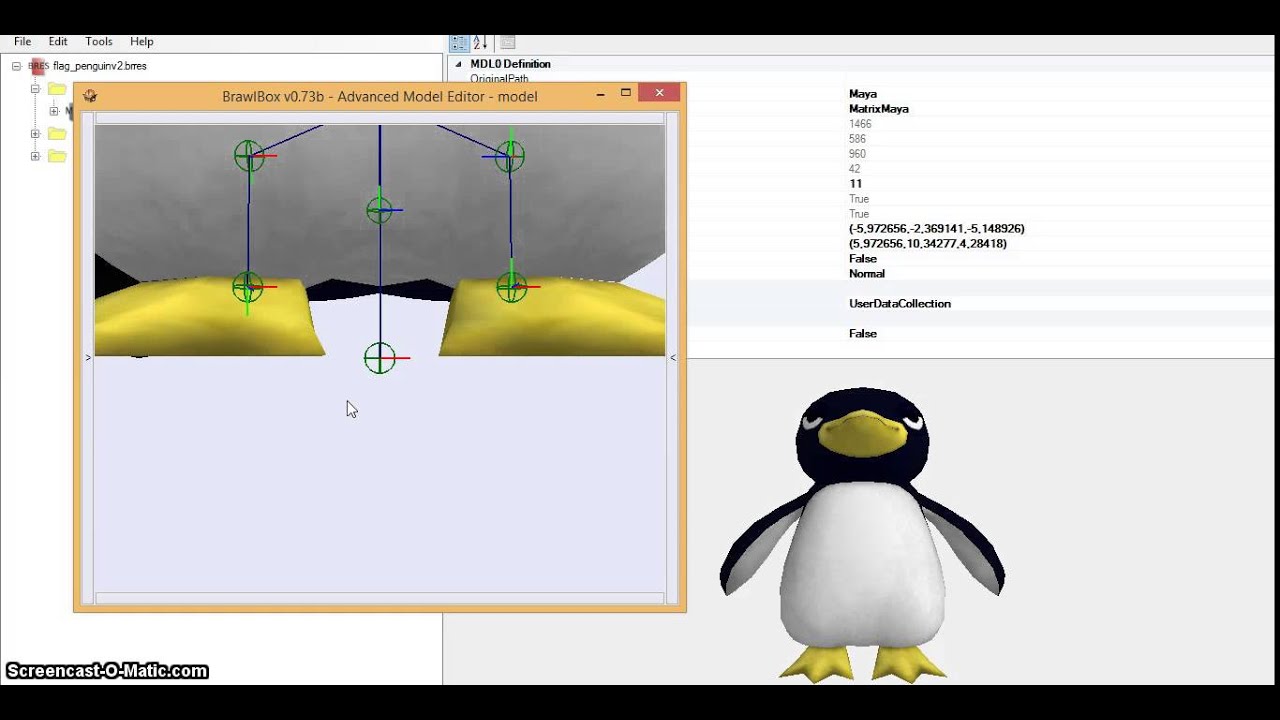Click the (-5,972656,-2,369141,-5,148926) value

(x=937, y=229)
